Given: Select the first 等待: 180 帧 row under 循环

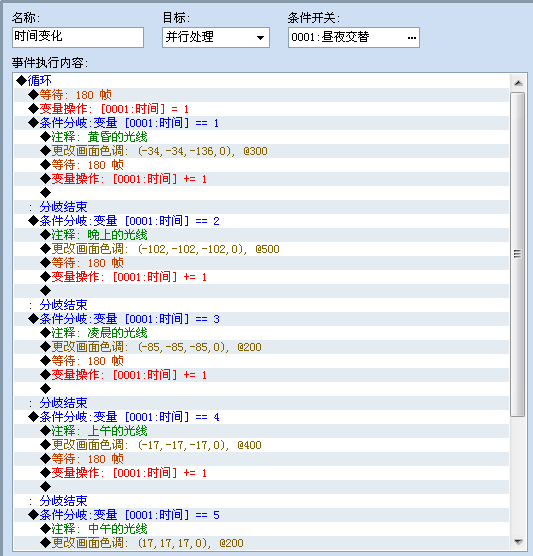Looking at the screenshot, I should click(261, 95).
